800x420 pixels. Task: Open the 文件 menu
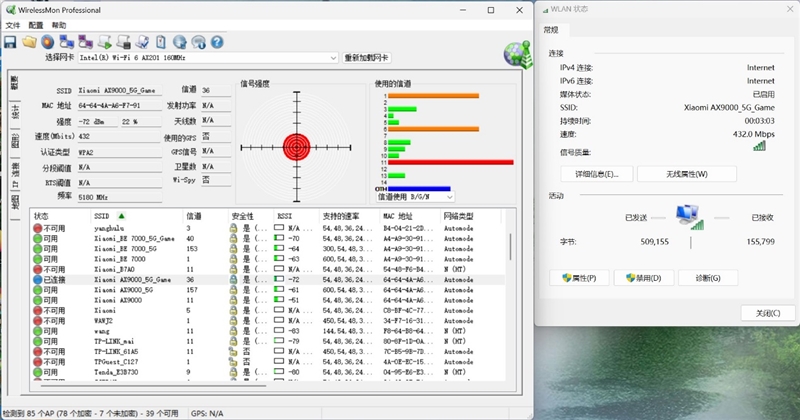(x=13, y=25)
